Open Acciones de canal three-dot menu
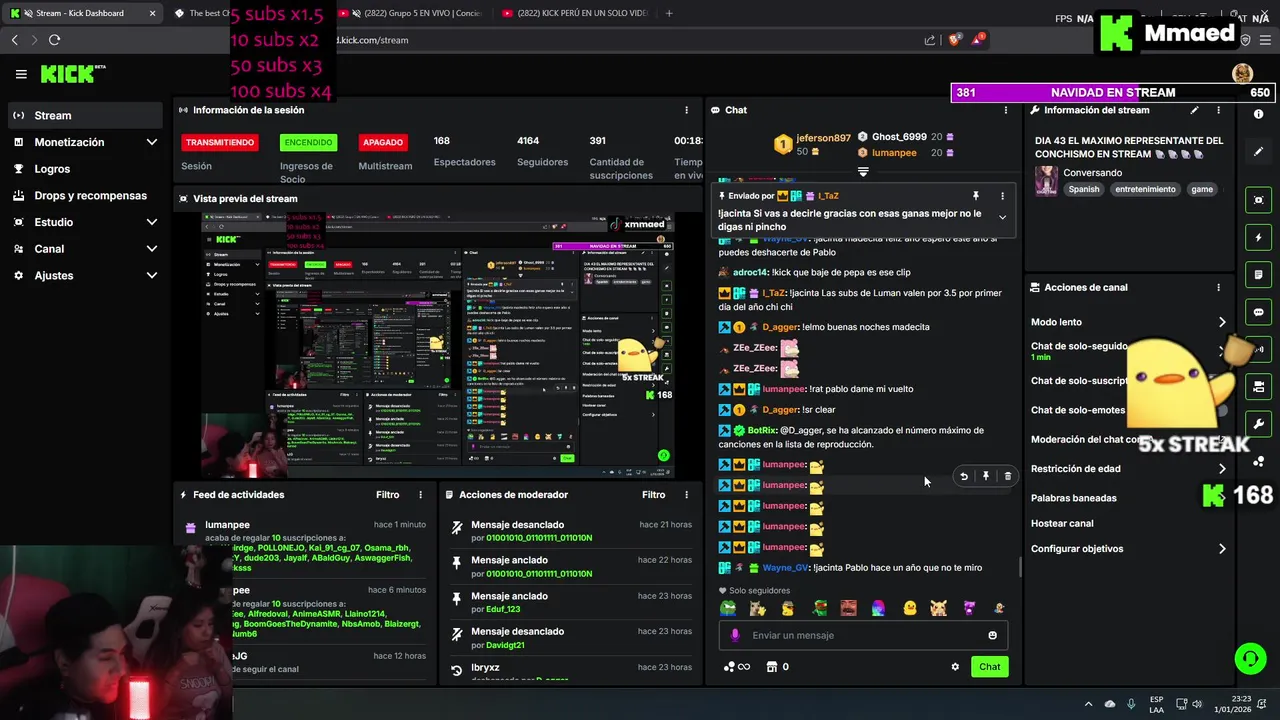Viewport: 1280px width, 720px height. coord(1218,287)
